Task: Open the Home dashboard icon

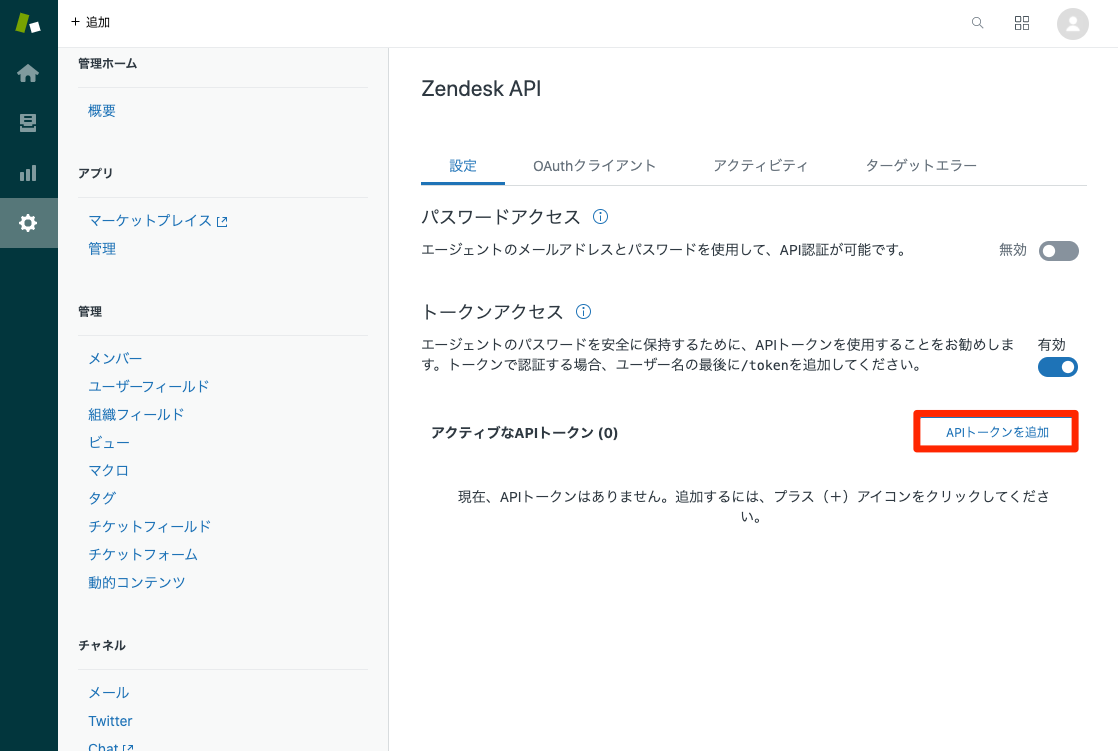Action: coord(28,73)
